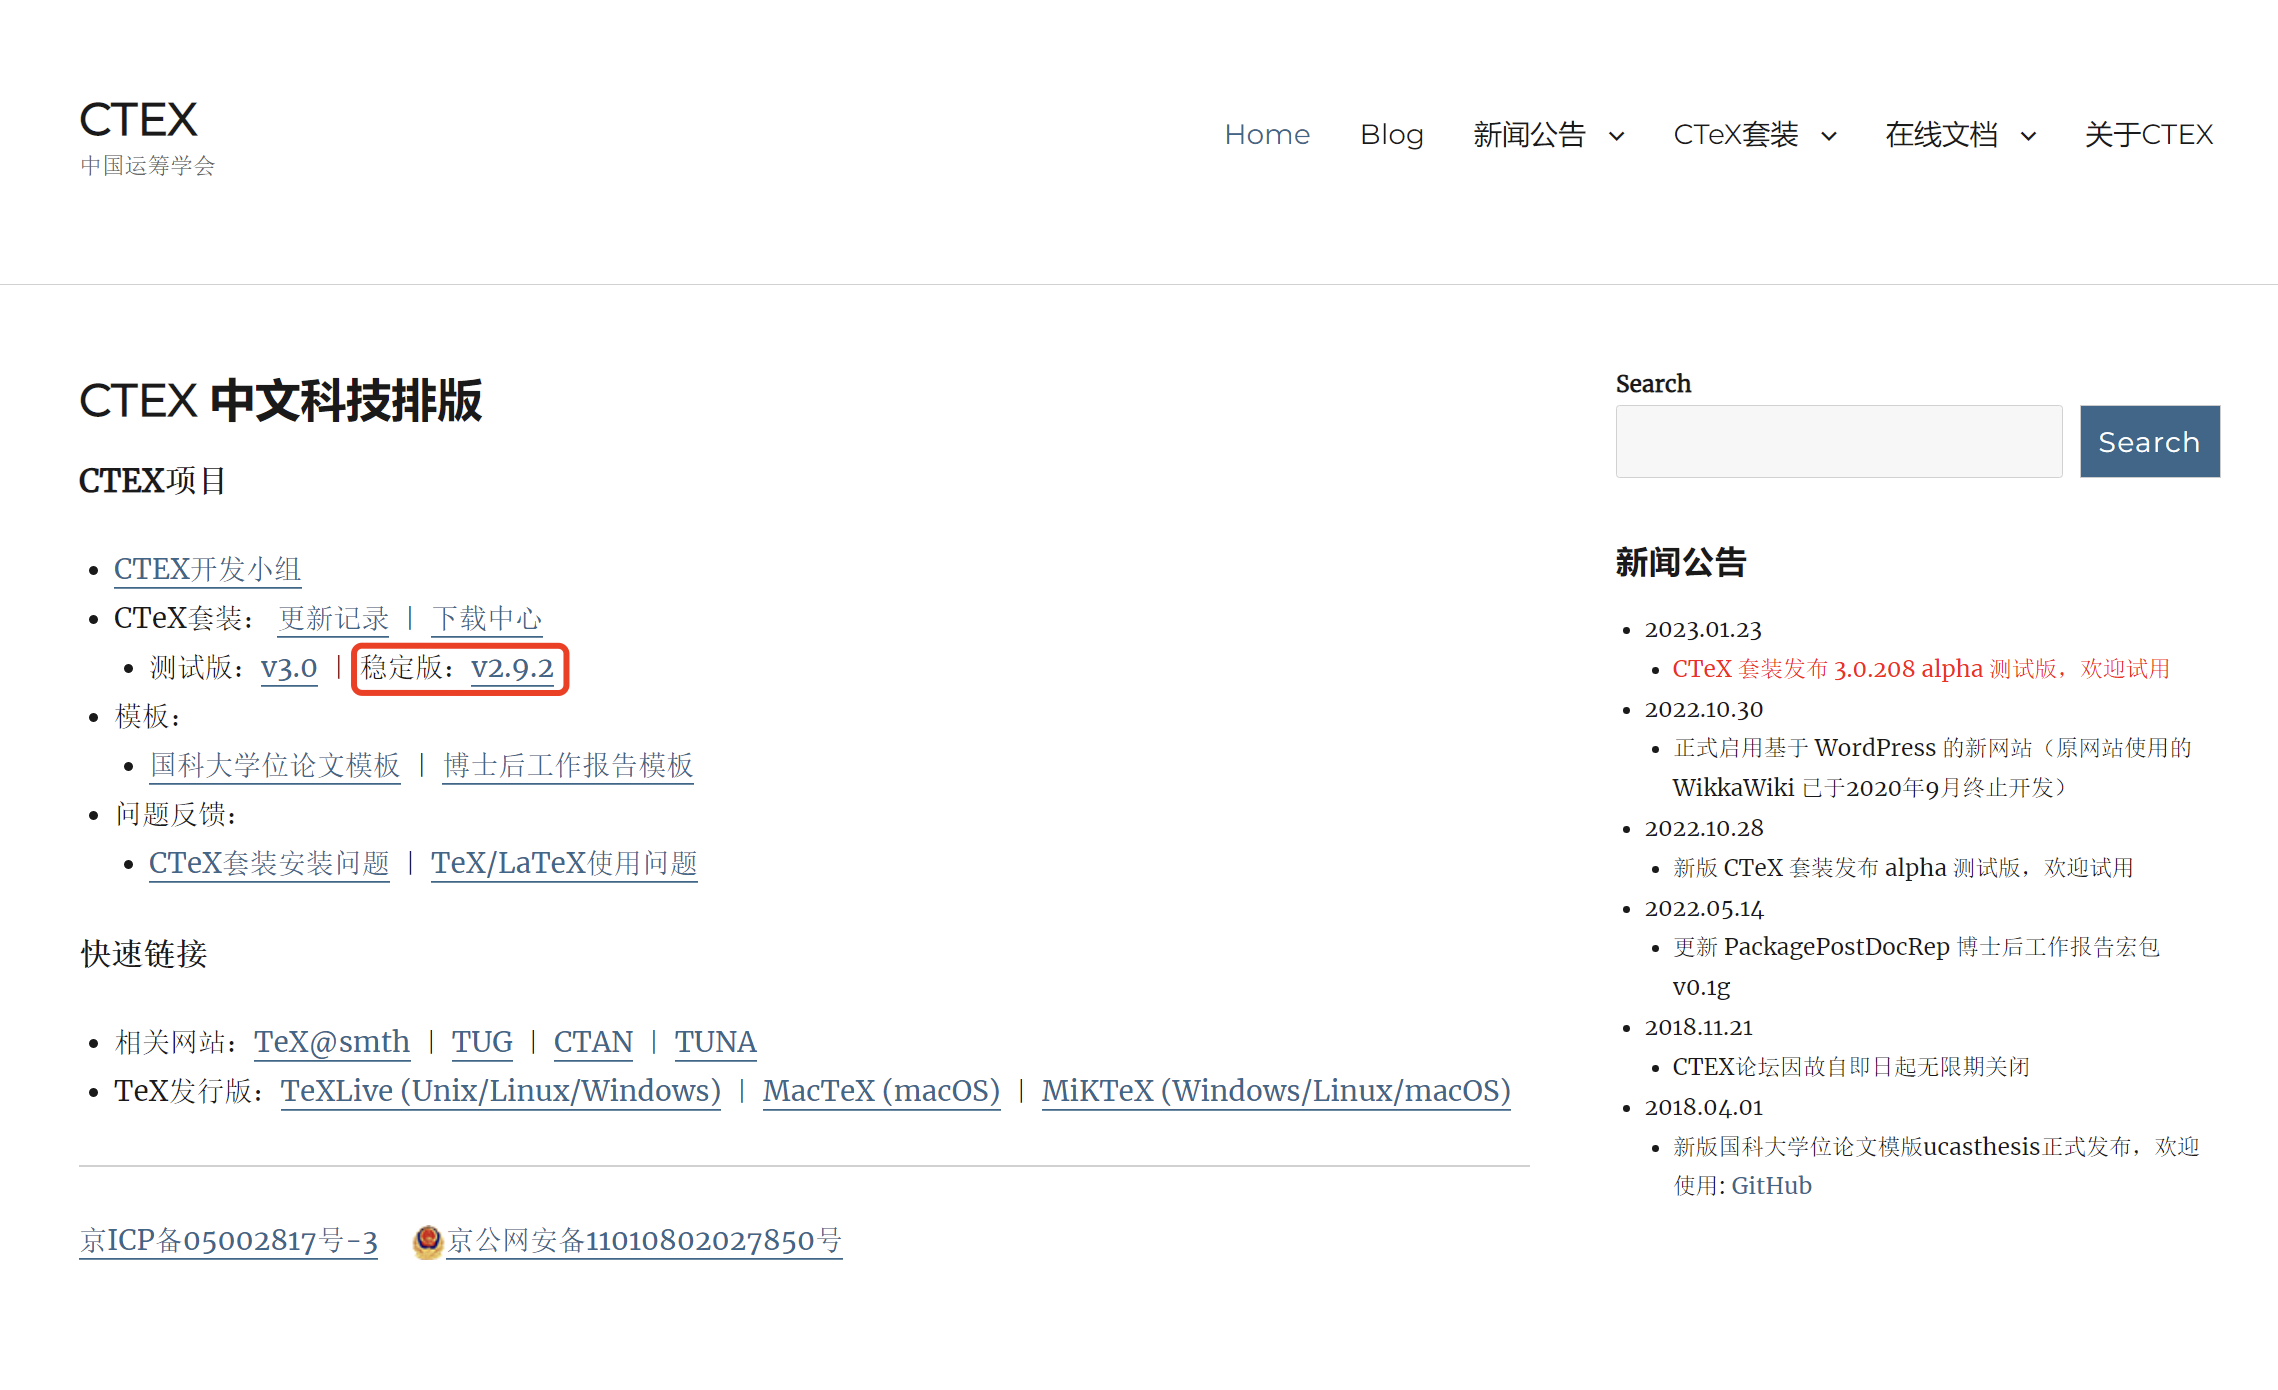The height and width of the screenshot is (1390, 2278).
Task: Open the CTEX开发小组 link
Action: pyautogui.click(x=207, y=568)
